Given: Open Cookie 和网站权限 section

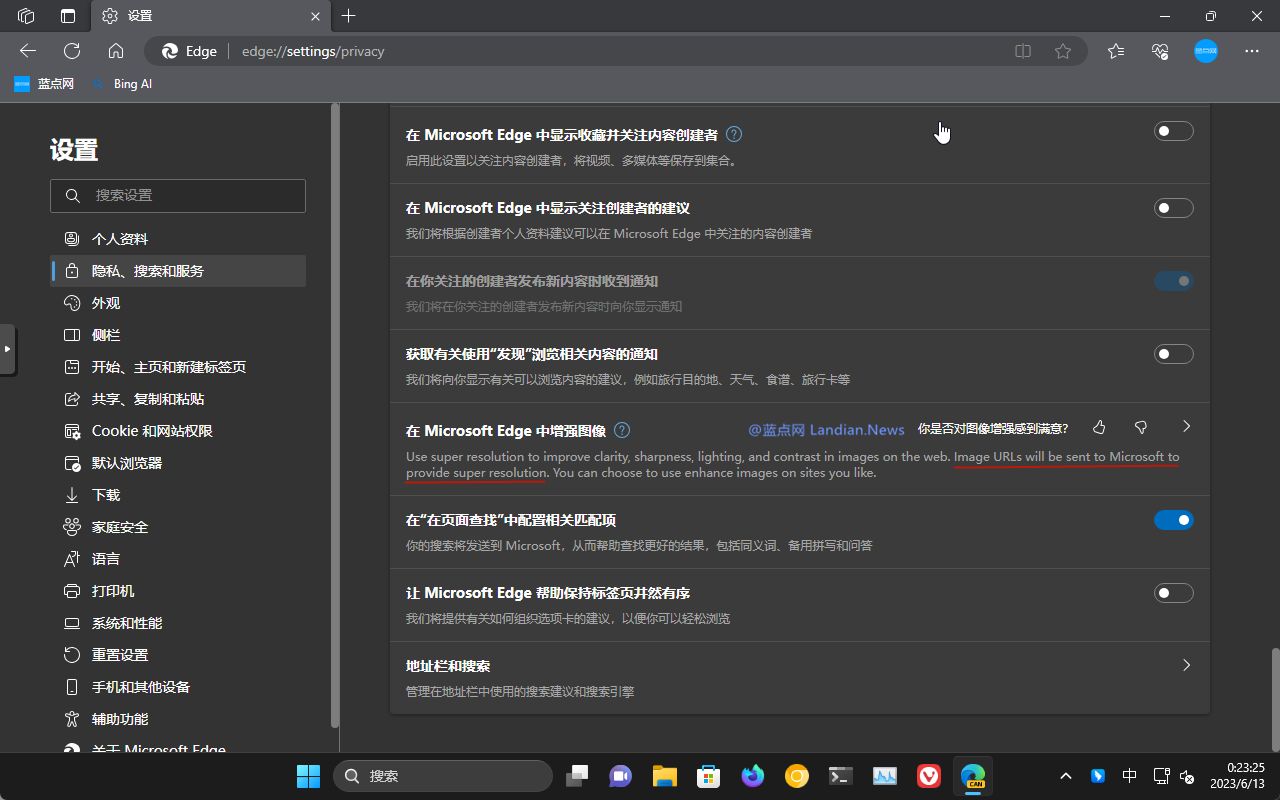Looking at the screenshot, I should [178, 431].
